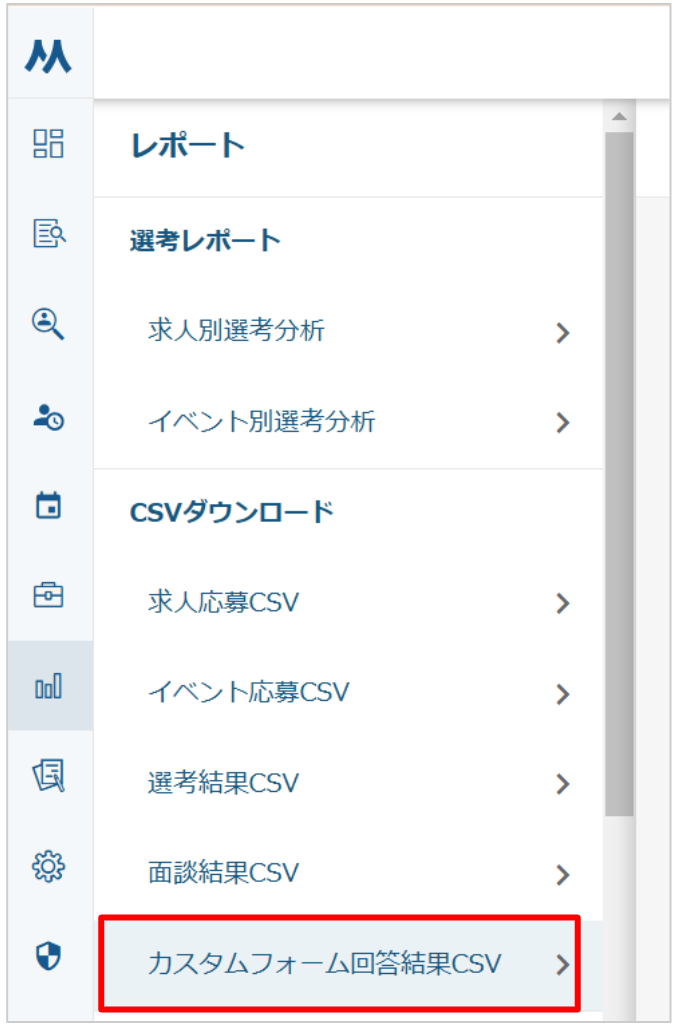682x1029 pixels.
Task: Click the person search magnifier icon
Action: tap(48, 324)
